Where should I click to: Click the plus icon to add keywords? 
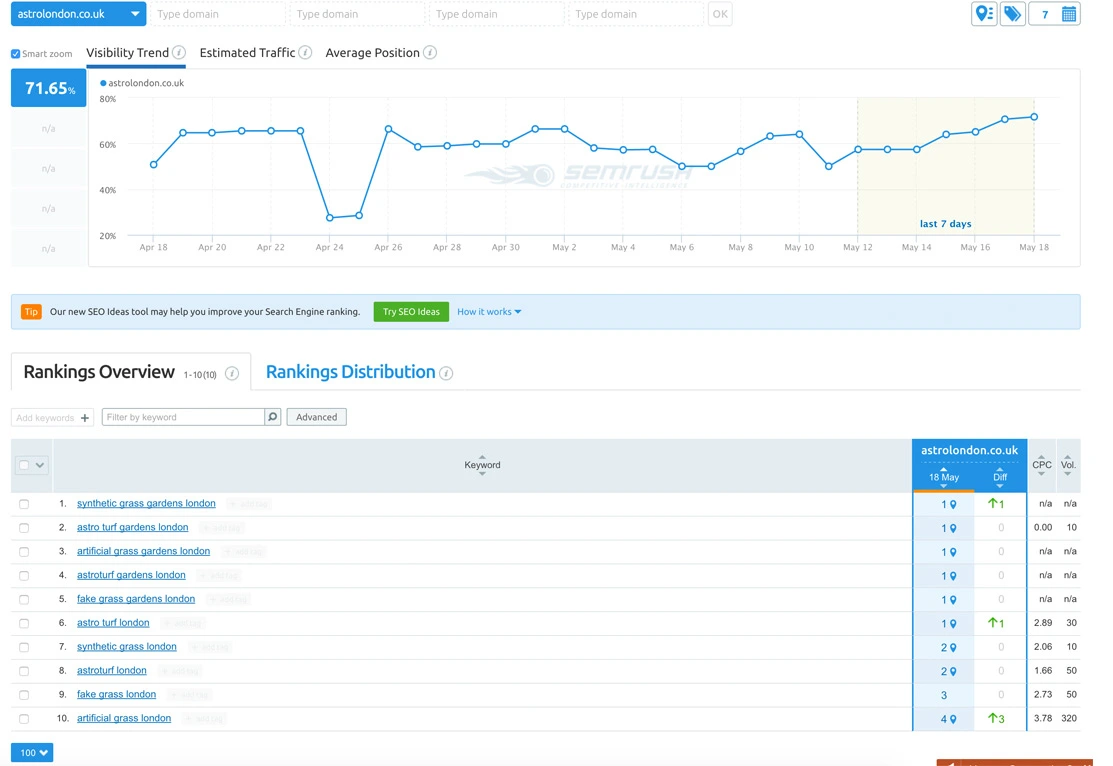coord(85,417)
